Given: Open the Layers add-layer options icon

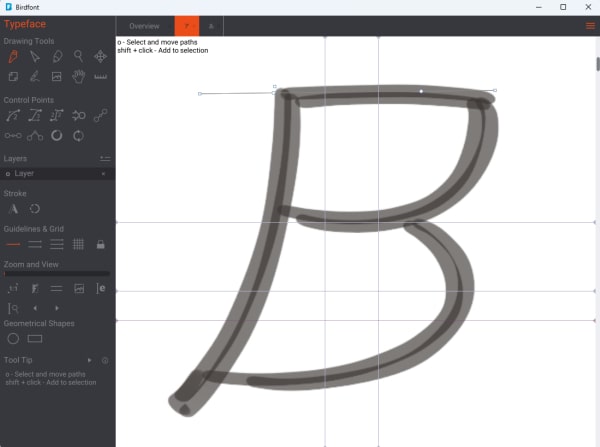Looking at the screenshot, I should (x=104, y=159).
